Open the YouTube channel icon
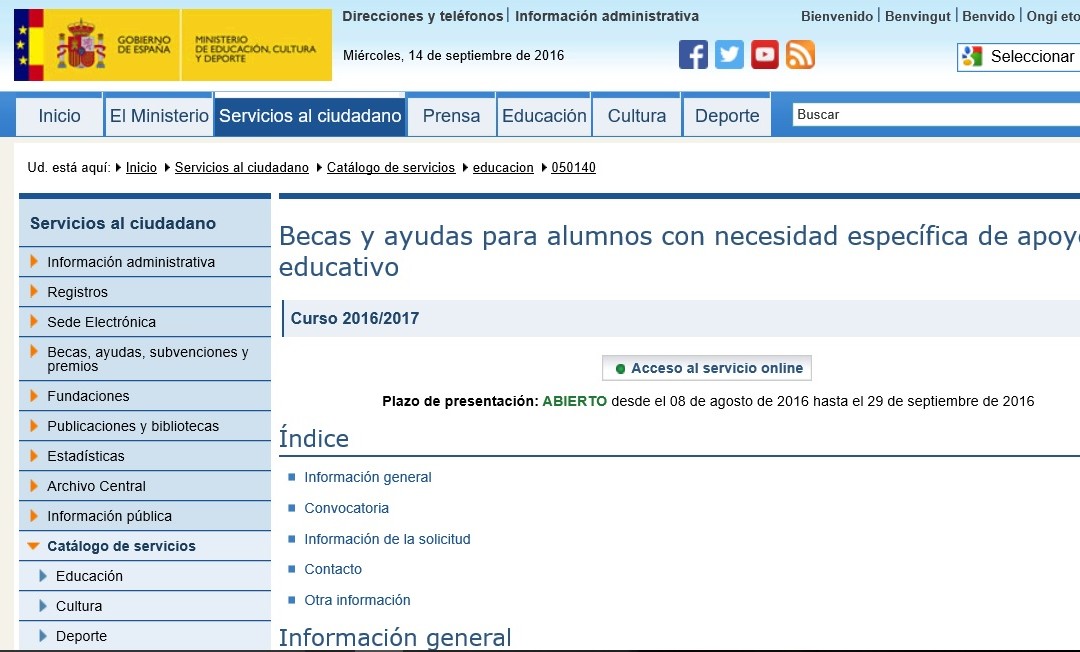 tap(765, 54)
